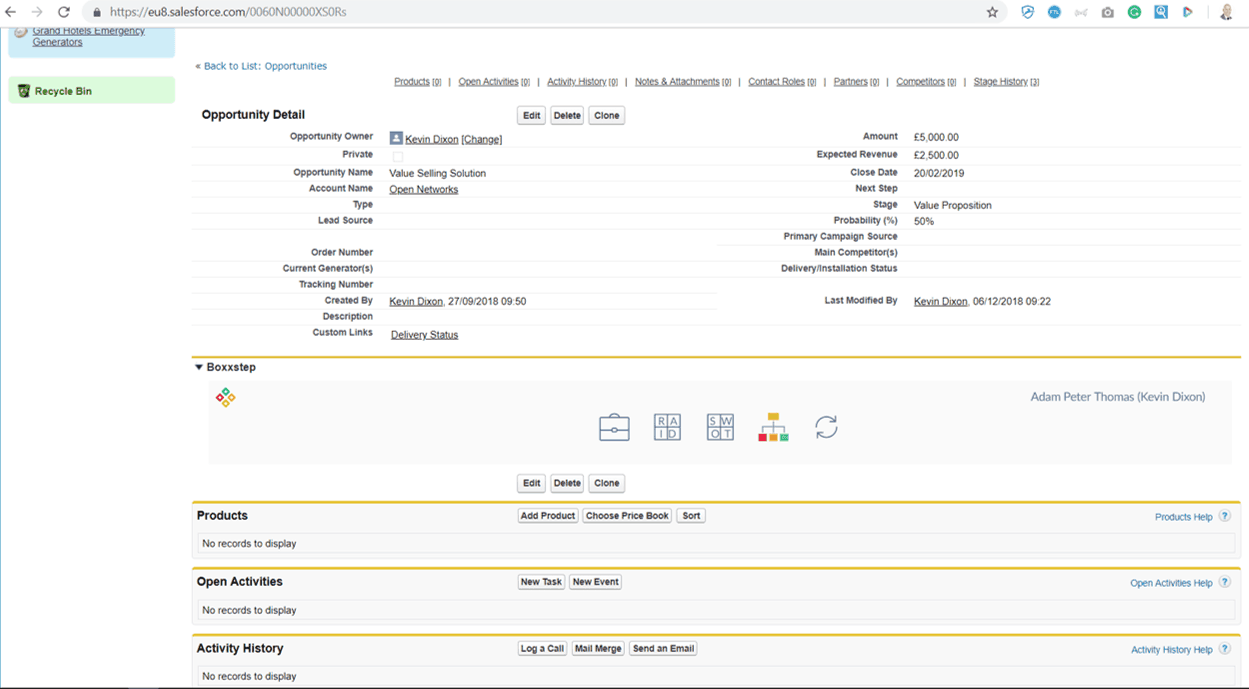
Task: Click the Boxxstep refresh sync icon
Action: click(x=826, y=427)
